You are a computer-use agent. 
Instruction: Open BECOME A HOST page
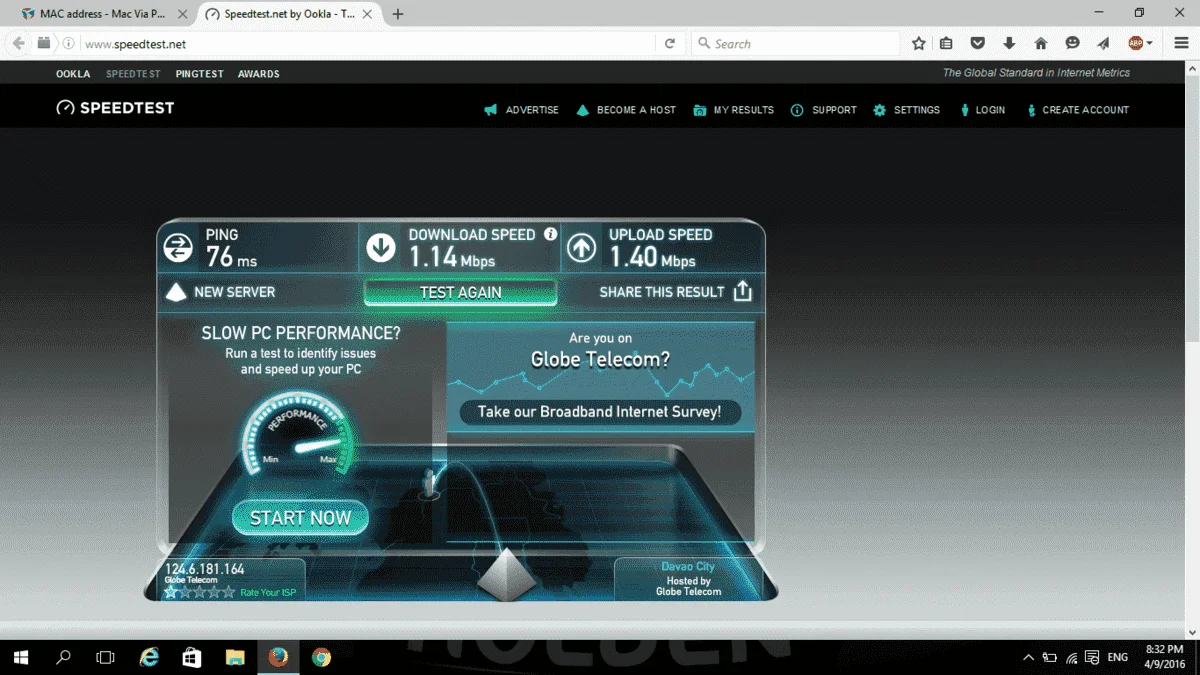click(x=626, y=110)
